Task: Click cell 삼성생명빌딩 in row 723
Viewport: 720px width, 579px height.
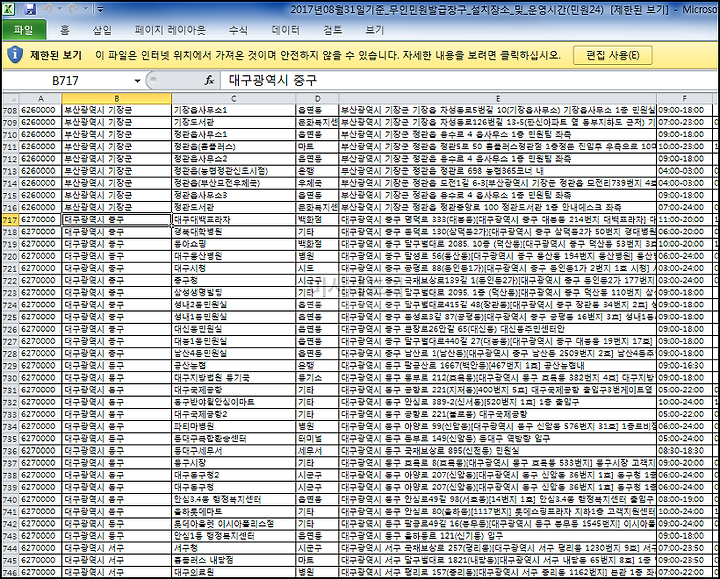Action: [234, 293]
